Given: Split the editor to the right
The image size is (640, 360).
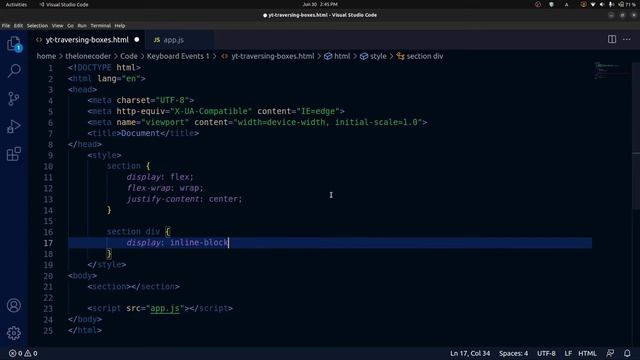Looking at the screenshot, I should pos(612,40).
